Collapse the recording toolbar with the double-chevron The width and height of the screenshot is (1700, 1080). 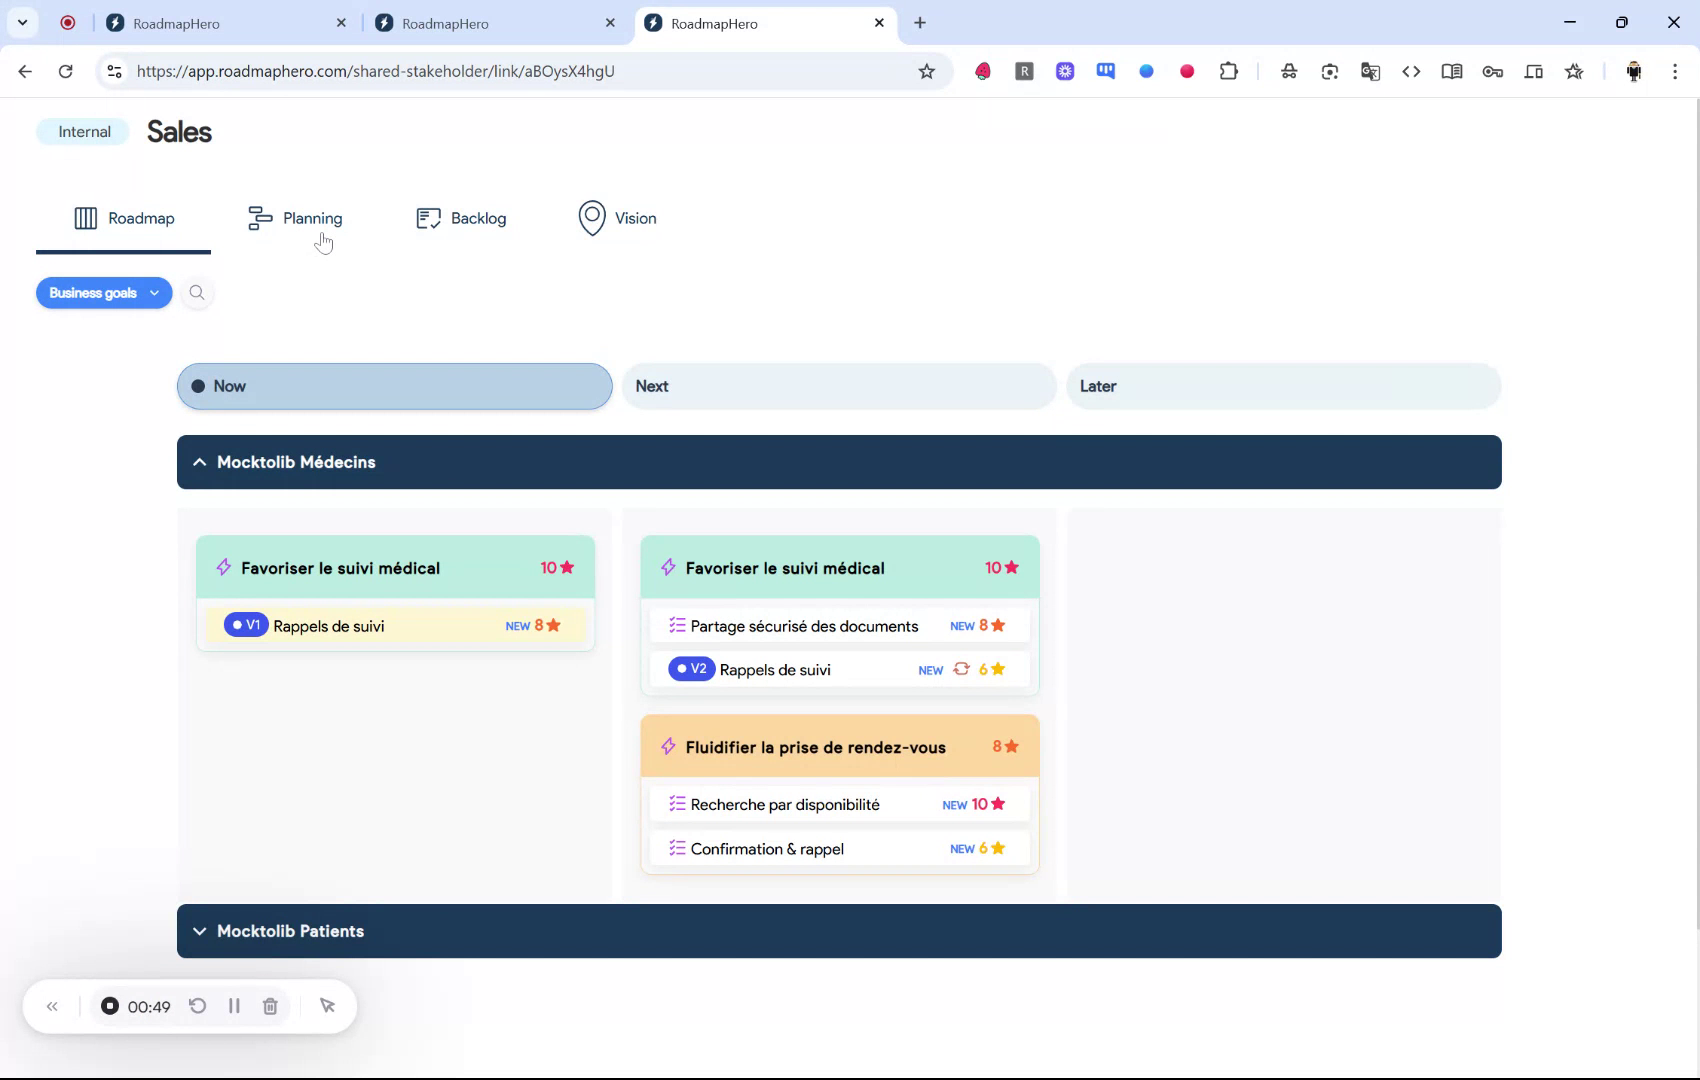coord(52,1006)
